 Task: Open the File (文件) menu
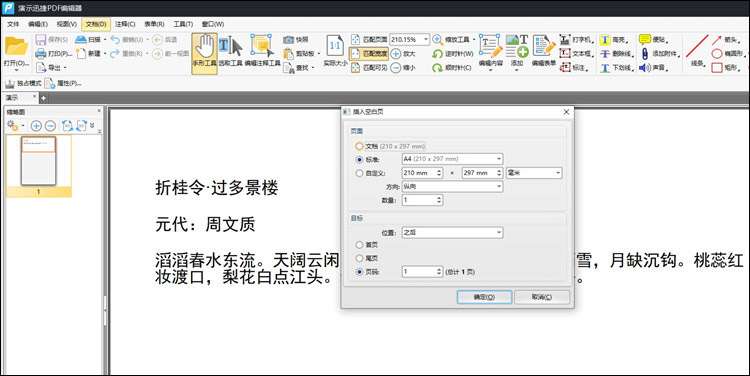[13, 24]
